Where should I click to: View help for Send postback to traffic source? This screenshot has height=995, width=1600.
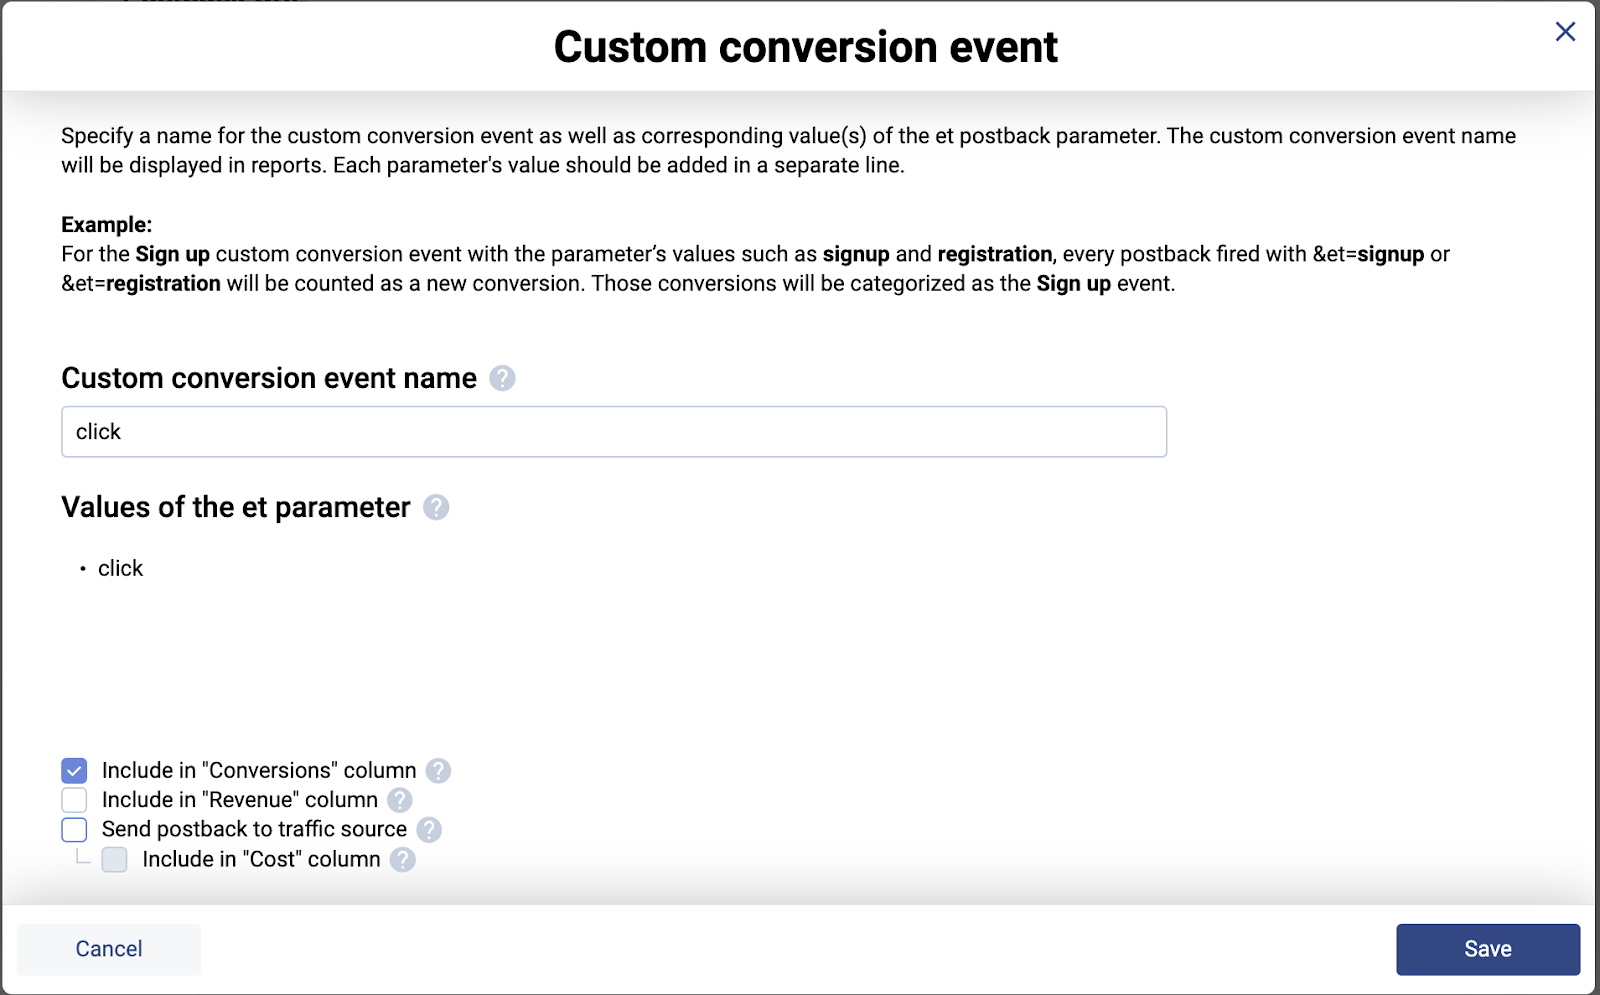429,830
